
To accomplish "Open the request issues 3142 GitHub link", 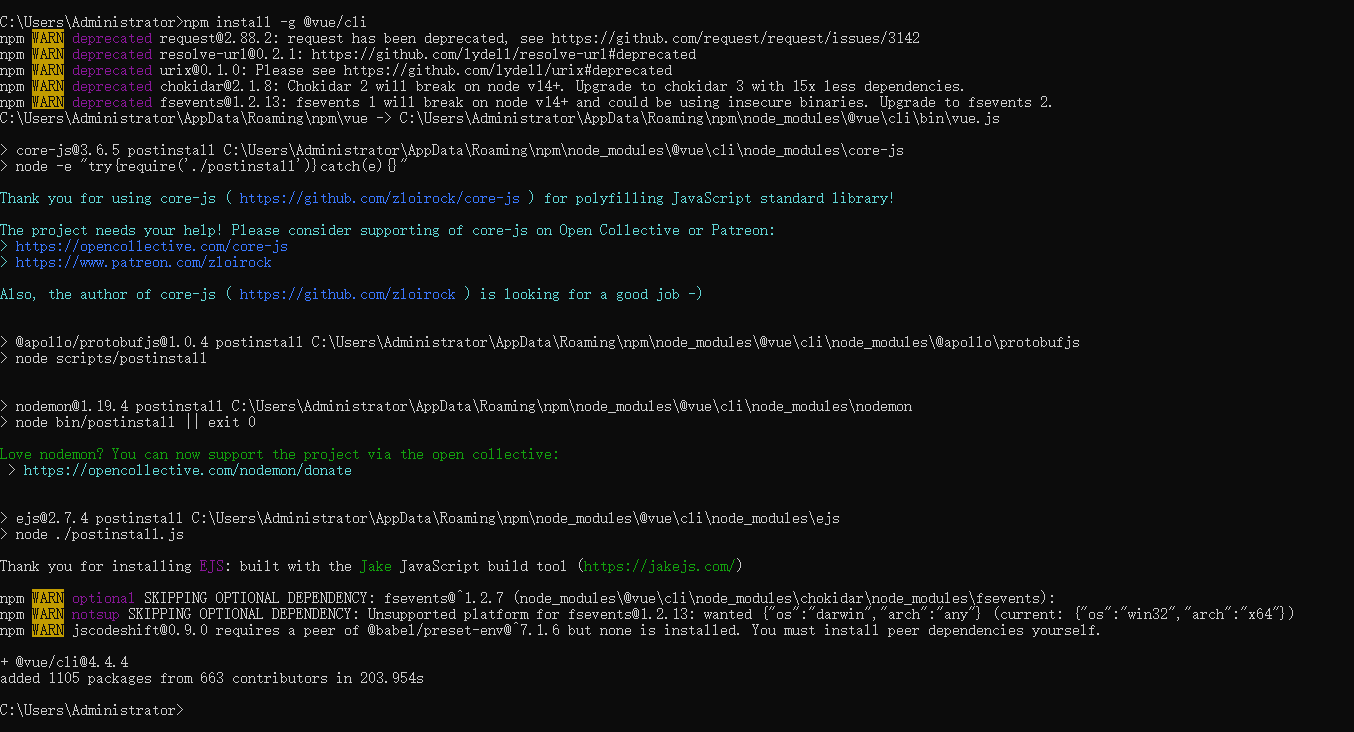I will [x=735, y=38].
